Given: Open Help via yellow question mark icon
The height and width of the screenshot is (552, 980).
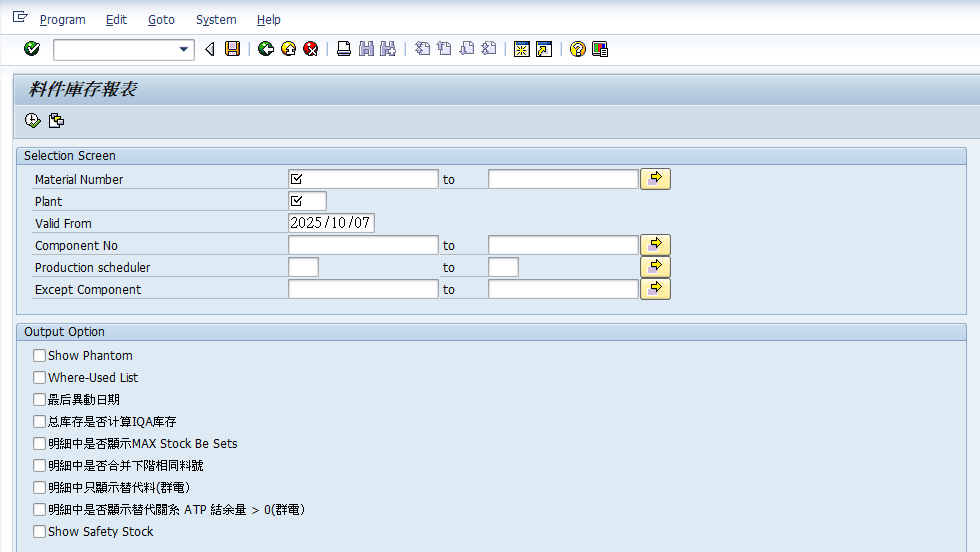Looking at the screenshot, I should [577, 49].
